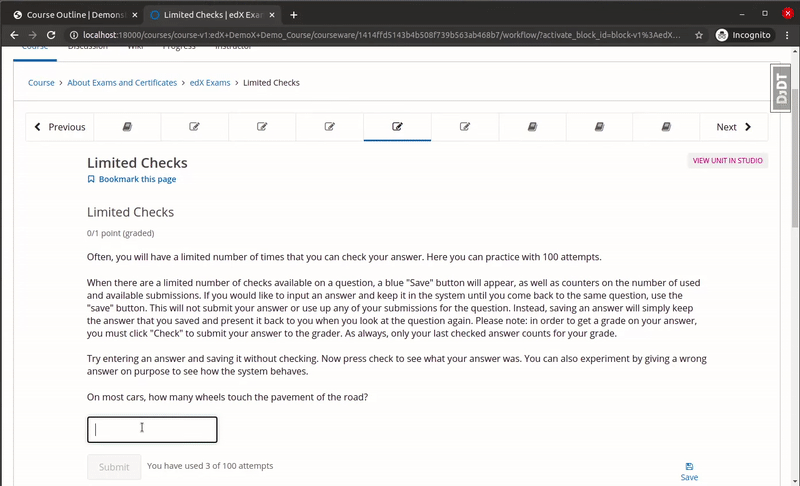Close the Limited Checks browser tab
Image resolution: width=800 pixels, height=486 pixels.
tap(272, 15)
